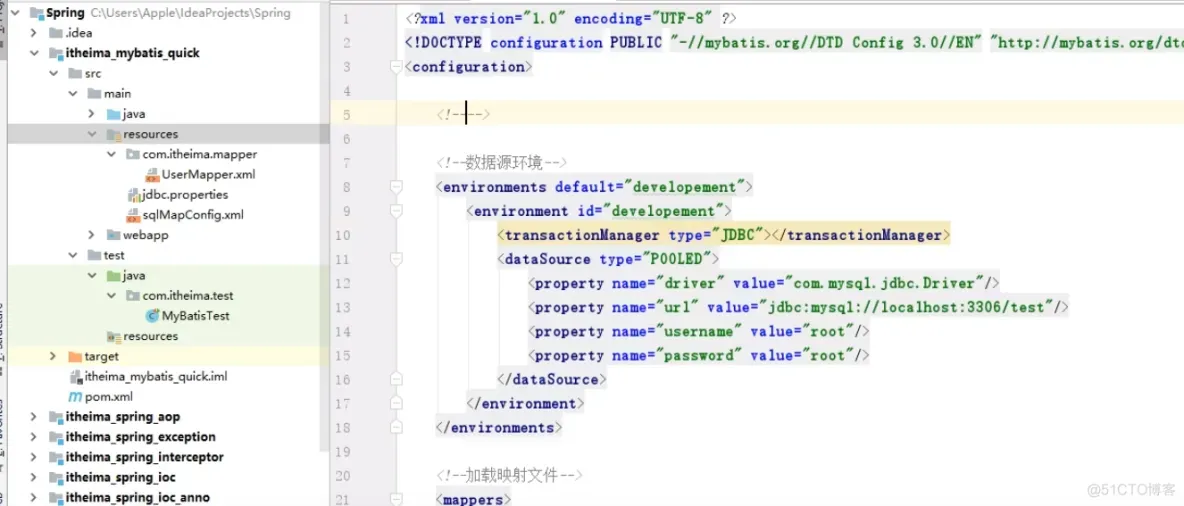Expand the webapp folder
Image resolution: width=1184 pixels, height=506 pixels.
[x=91, y=235]
